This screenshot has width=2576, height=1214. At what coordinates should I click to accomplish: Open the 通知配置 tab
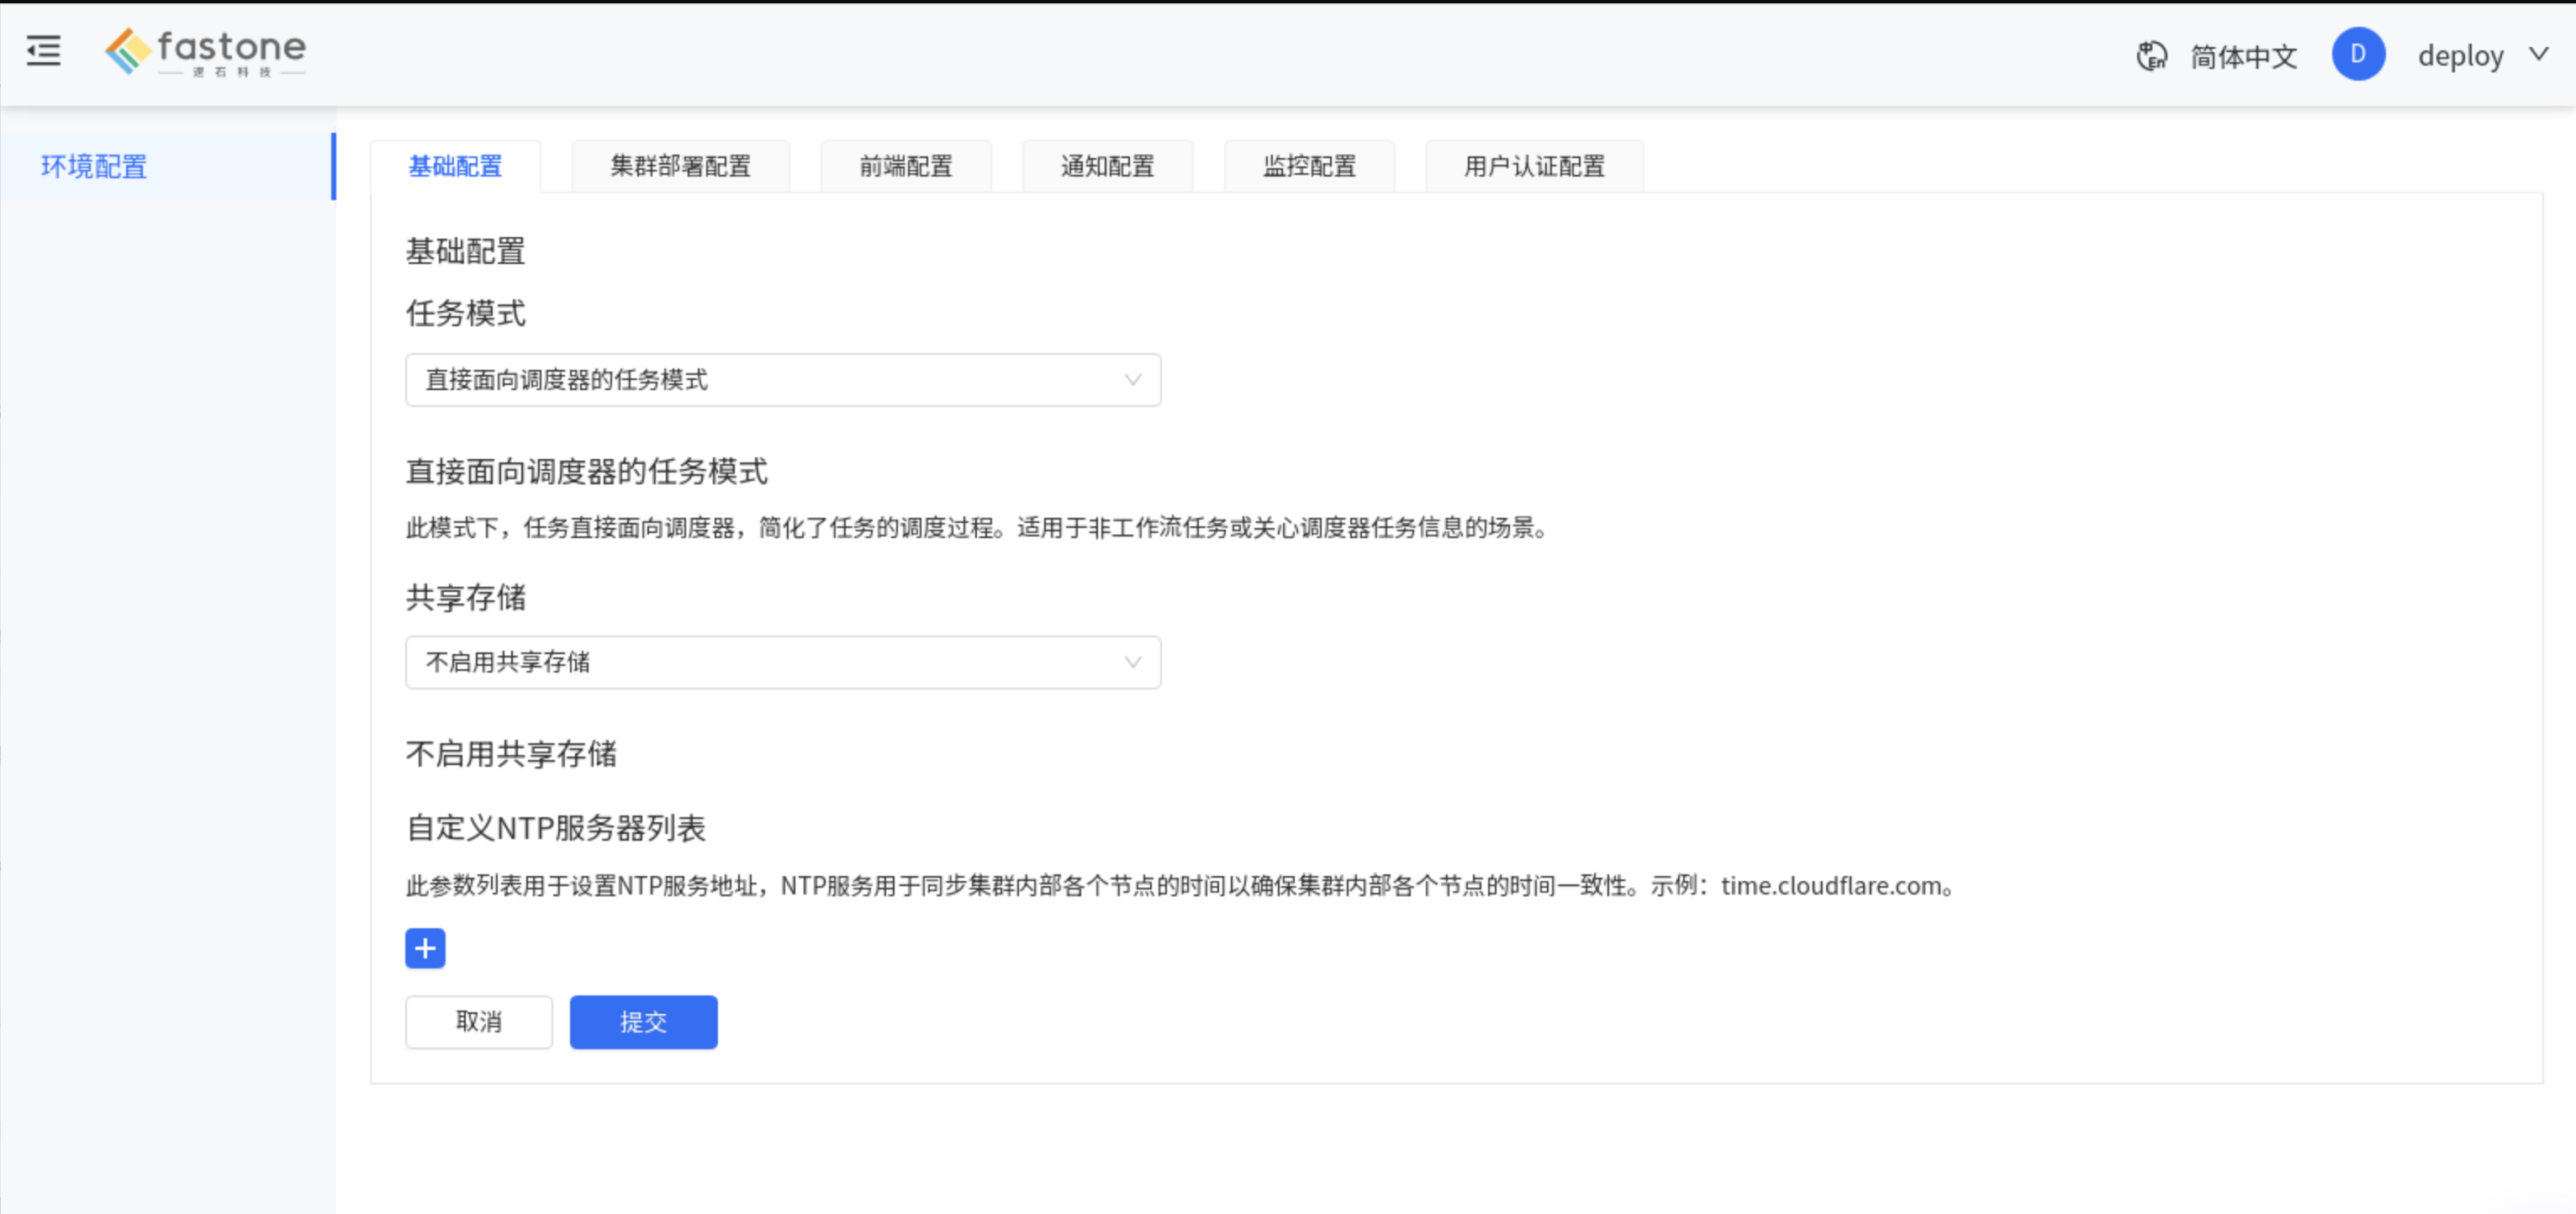(x=1108, y=166)
